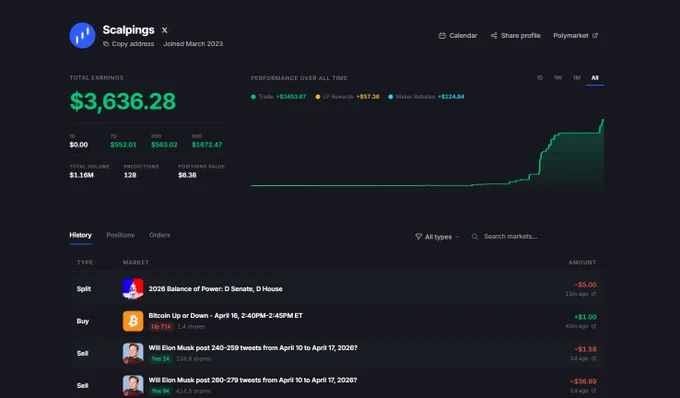Click the external-link icon next to Polymarket
This screenshot has width=680, height=398.
[595, 36]
